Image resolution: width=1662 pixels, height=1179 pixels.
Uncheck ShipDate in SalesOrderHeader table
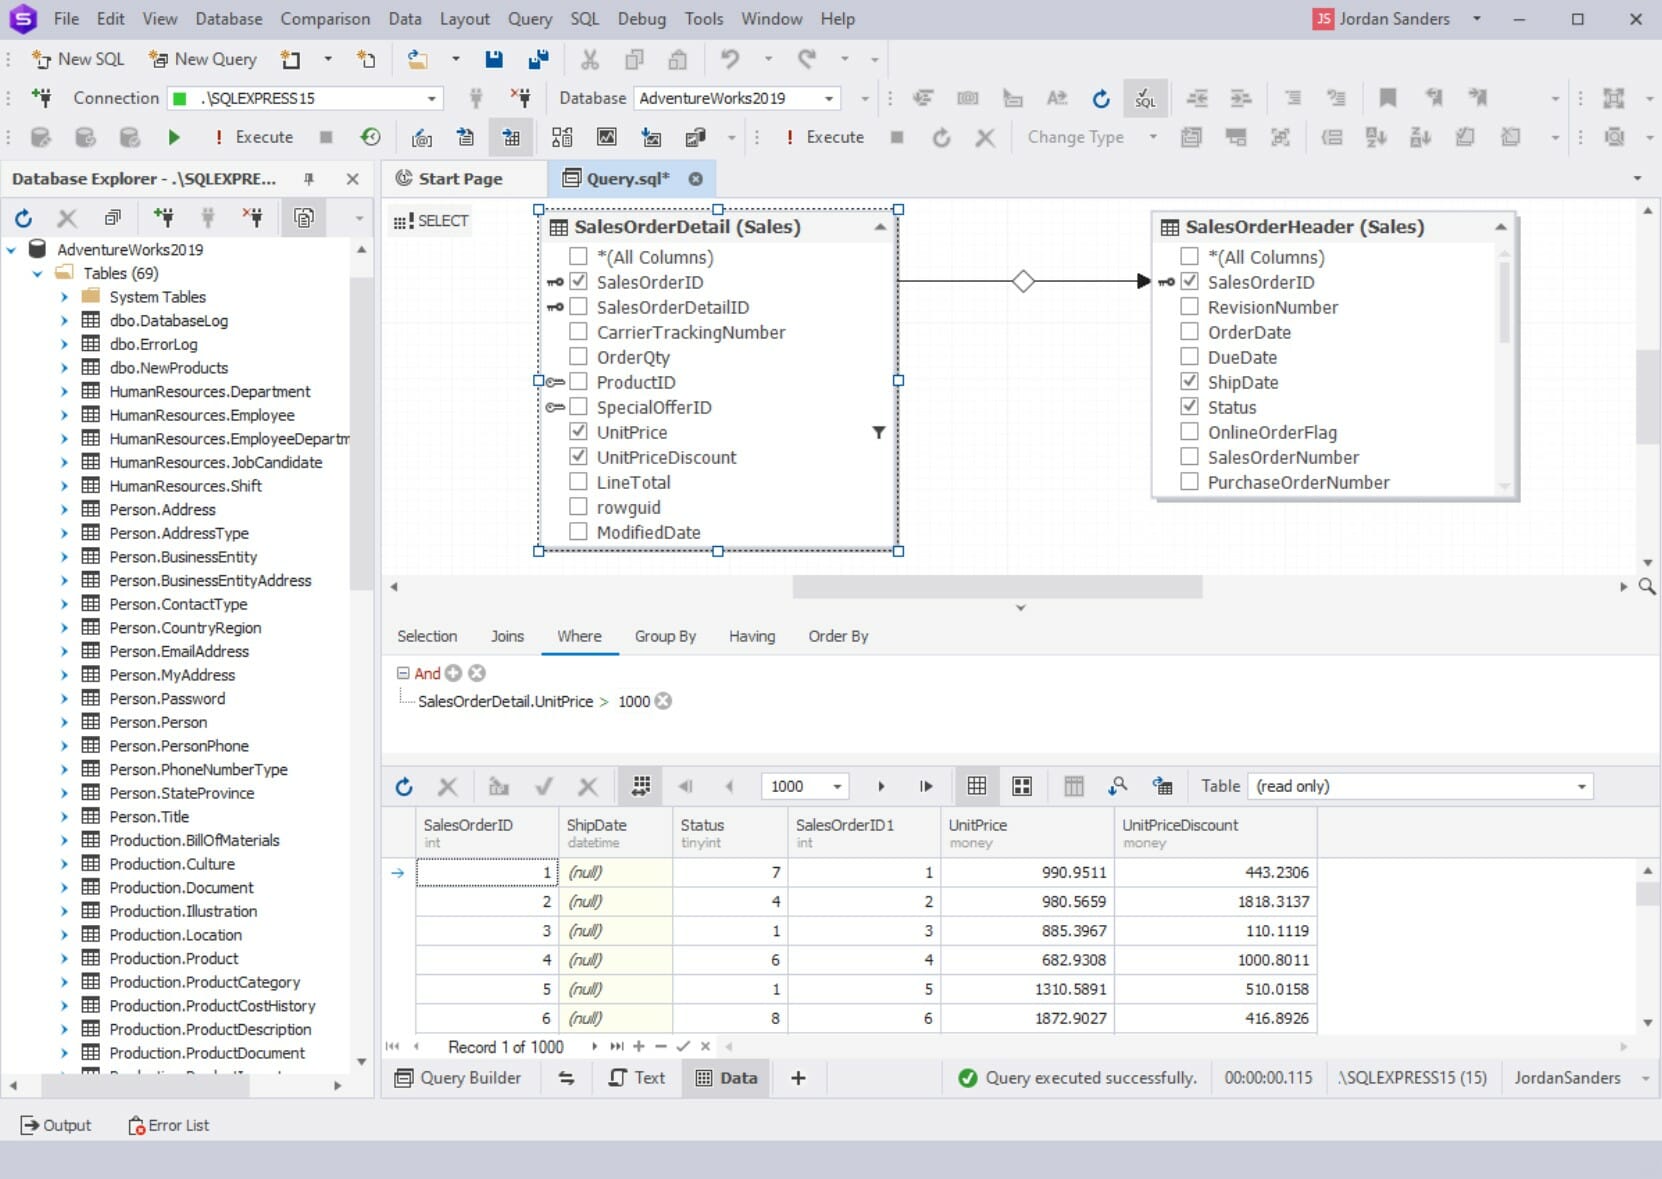(x=1189, y=381)
